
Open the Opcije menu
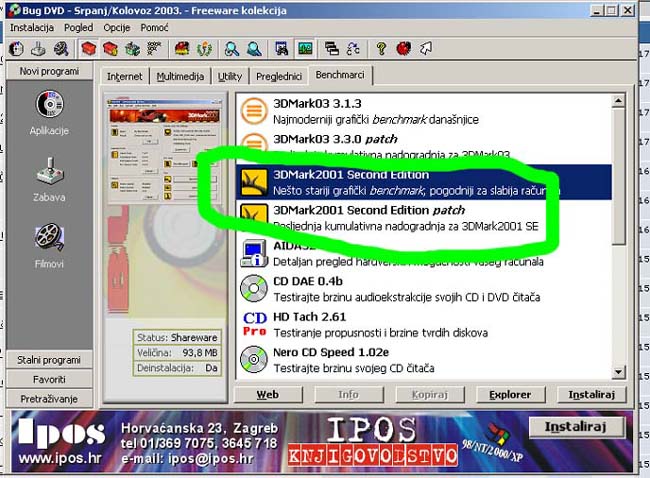click(116, 28)
